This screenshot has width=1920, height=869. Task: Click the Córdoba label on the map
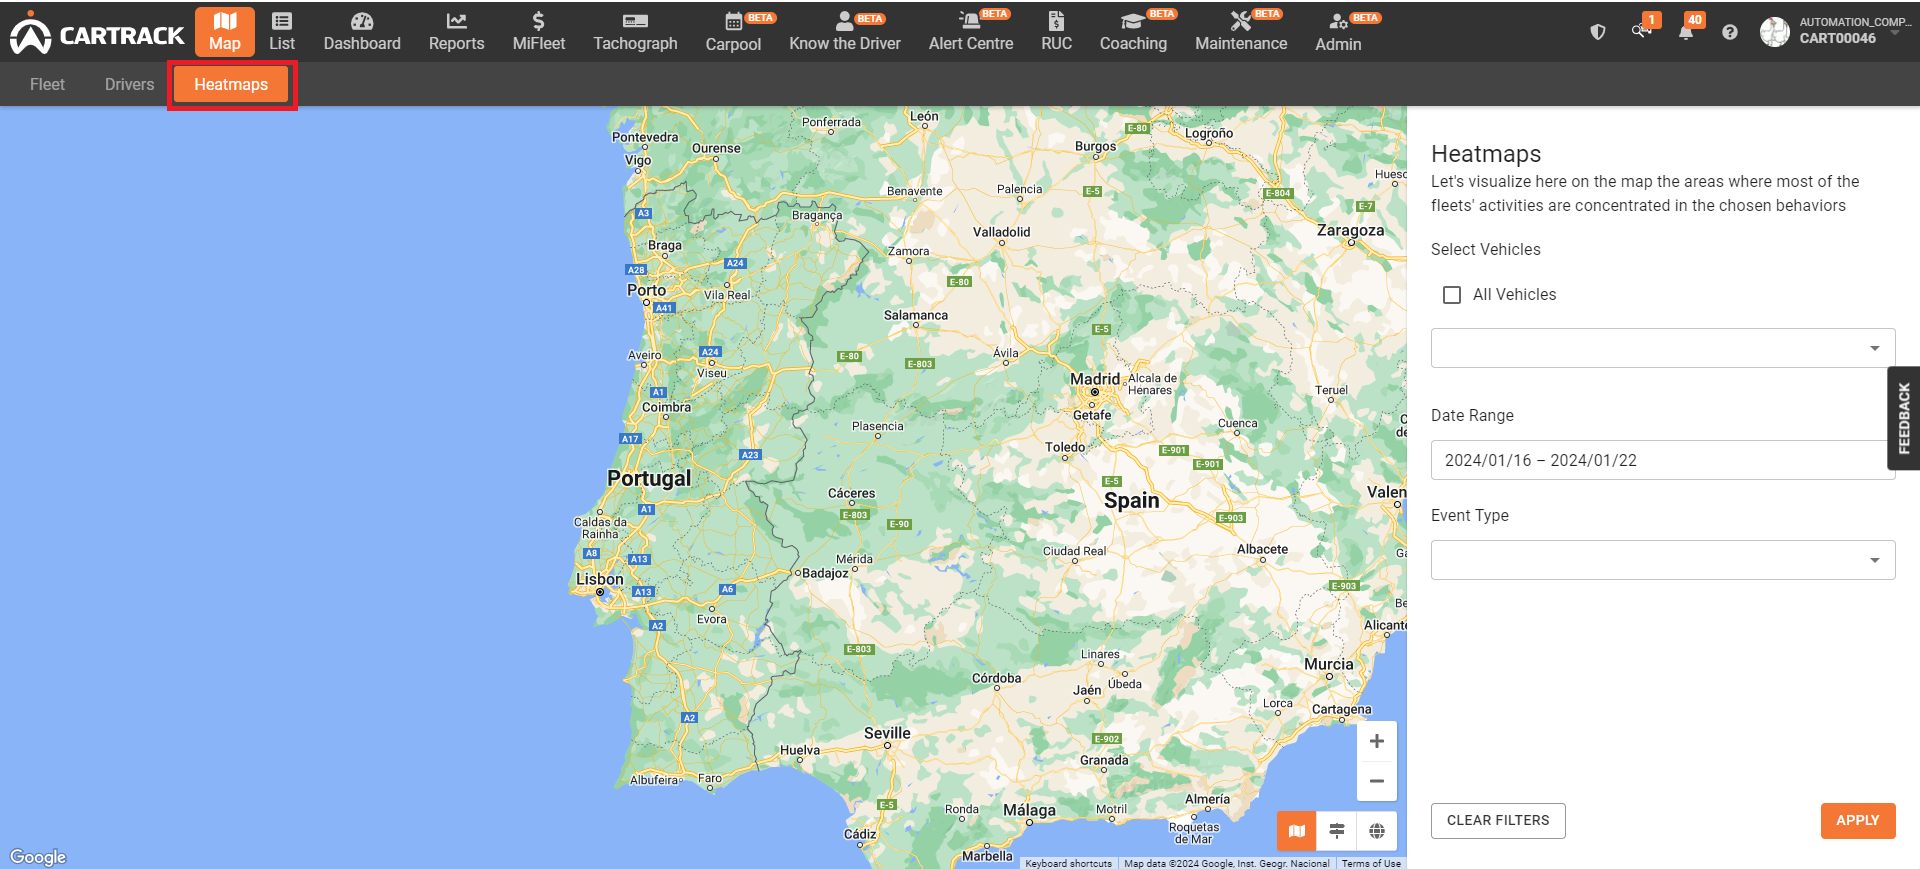(x=997, y=678)
